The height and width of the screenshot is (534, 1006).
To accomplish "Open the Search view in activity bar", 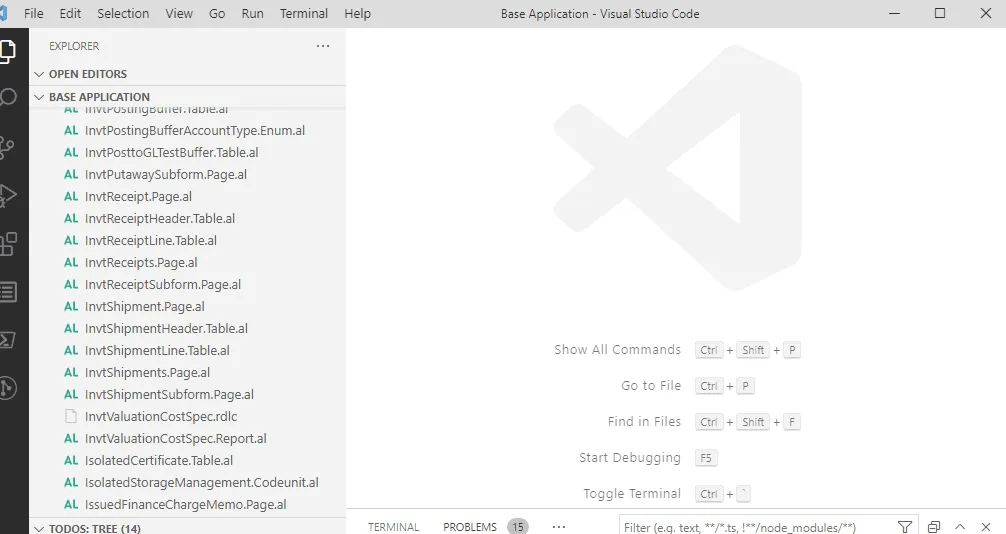I will (6, 98).
